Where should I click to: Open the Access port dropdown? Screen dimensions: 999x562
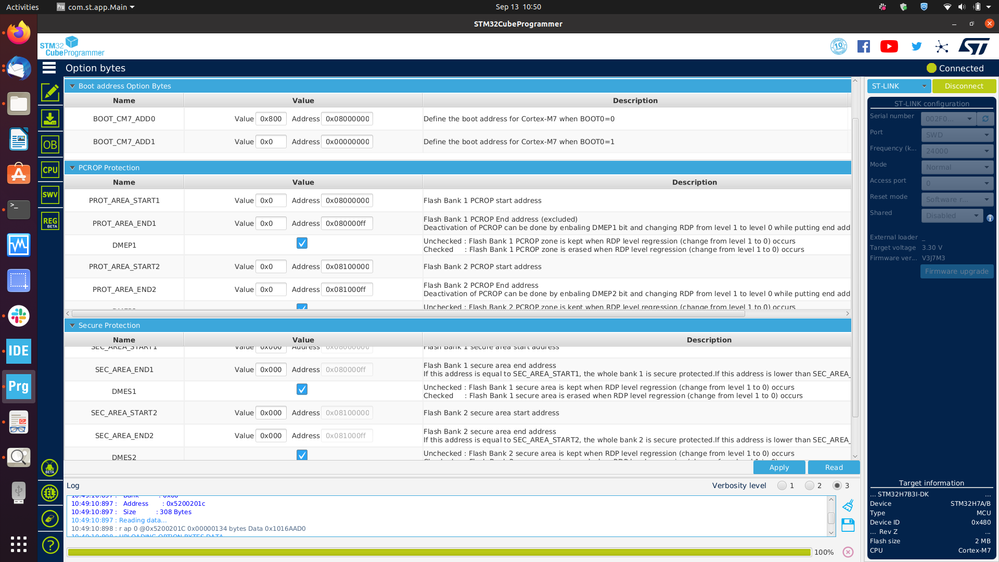click(x=957, y=184)
